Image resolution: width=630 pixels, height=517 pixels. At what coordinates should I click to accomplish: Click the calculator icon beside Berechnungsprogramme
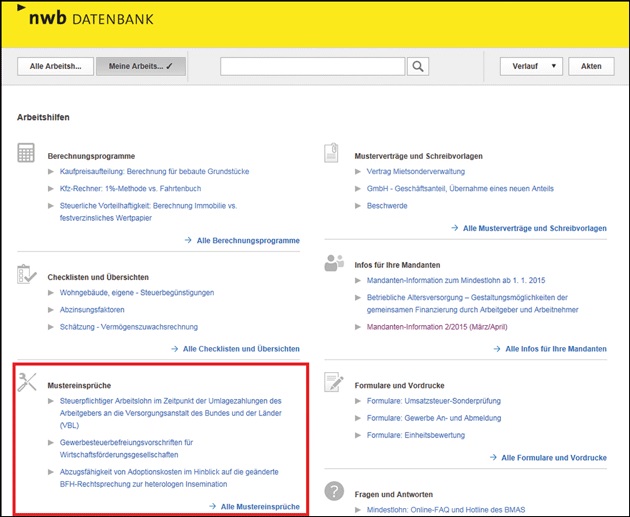coord(27,154)
